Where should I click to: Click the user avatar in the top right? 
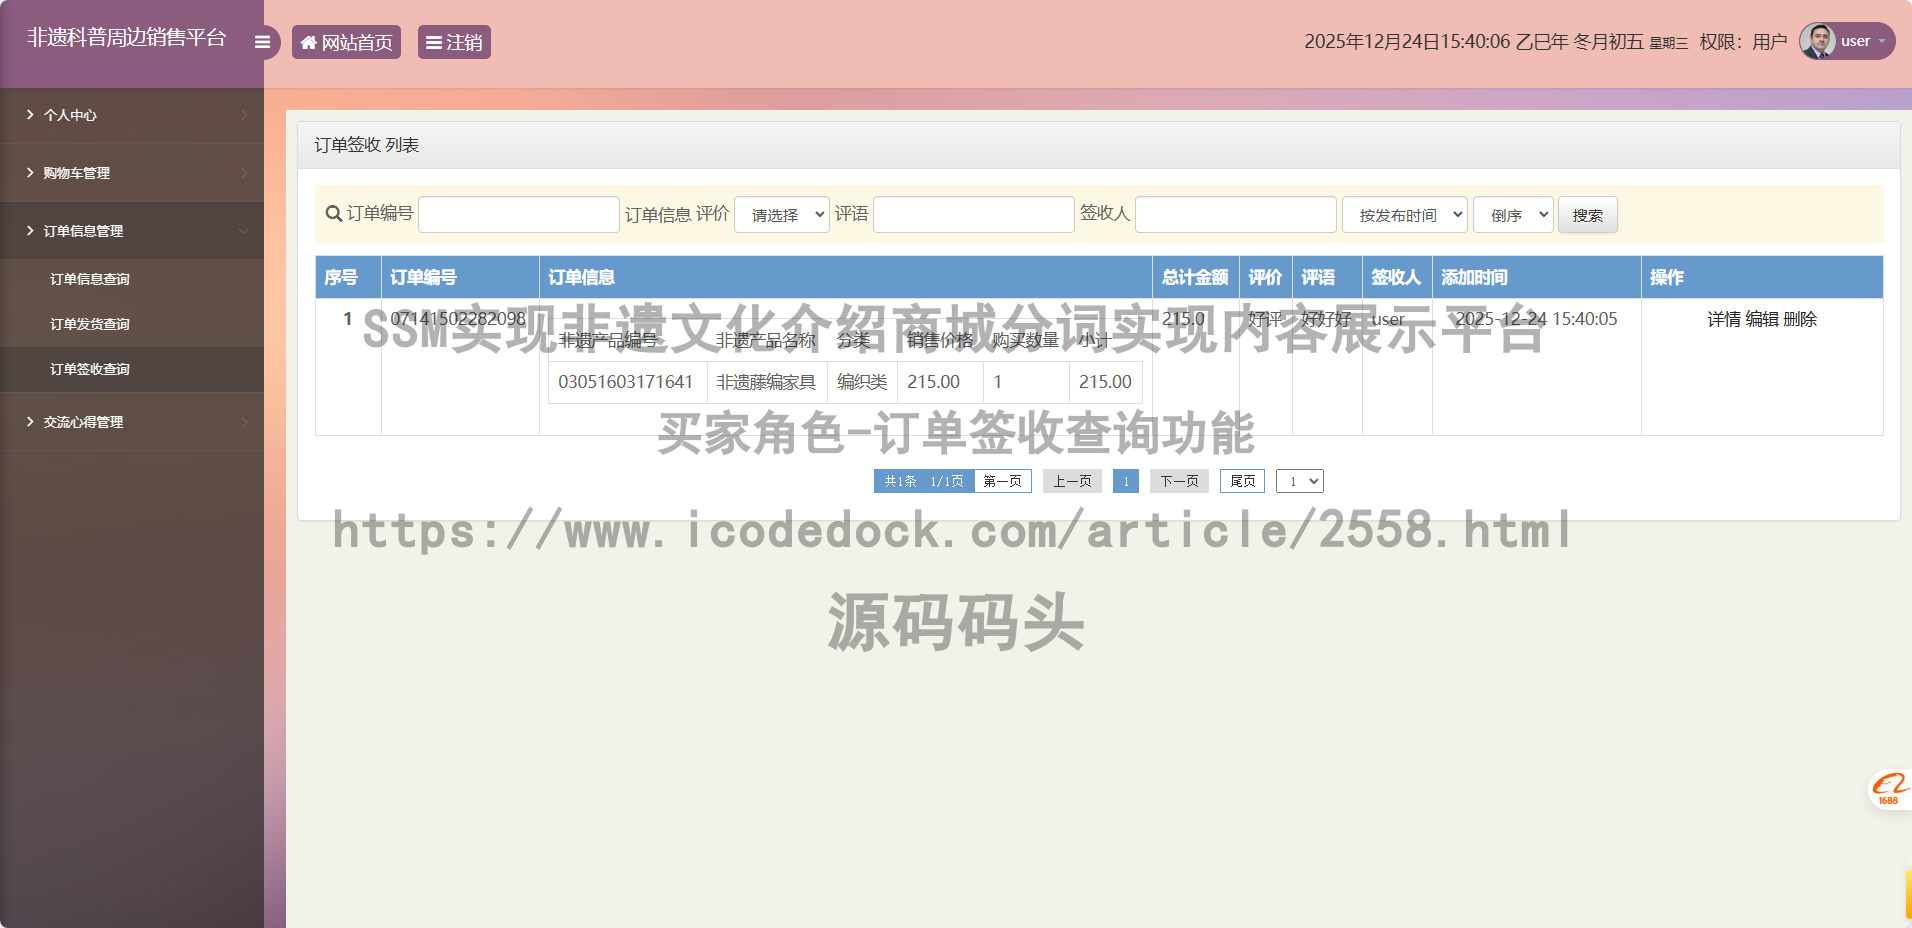tap(1816, 41)
